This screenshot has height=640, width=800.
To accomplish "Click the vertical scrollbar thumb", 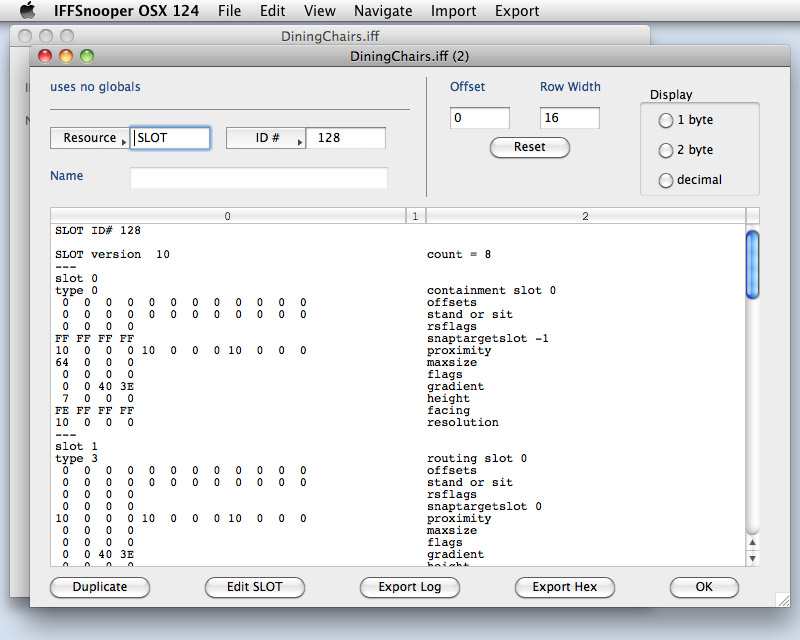I will [x=751, y=265].
